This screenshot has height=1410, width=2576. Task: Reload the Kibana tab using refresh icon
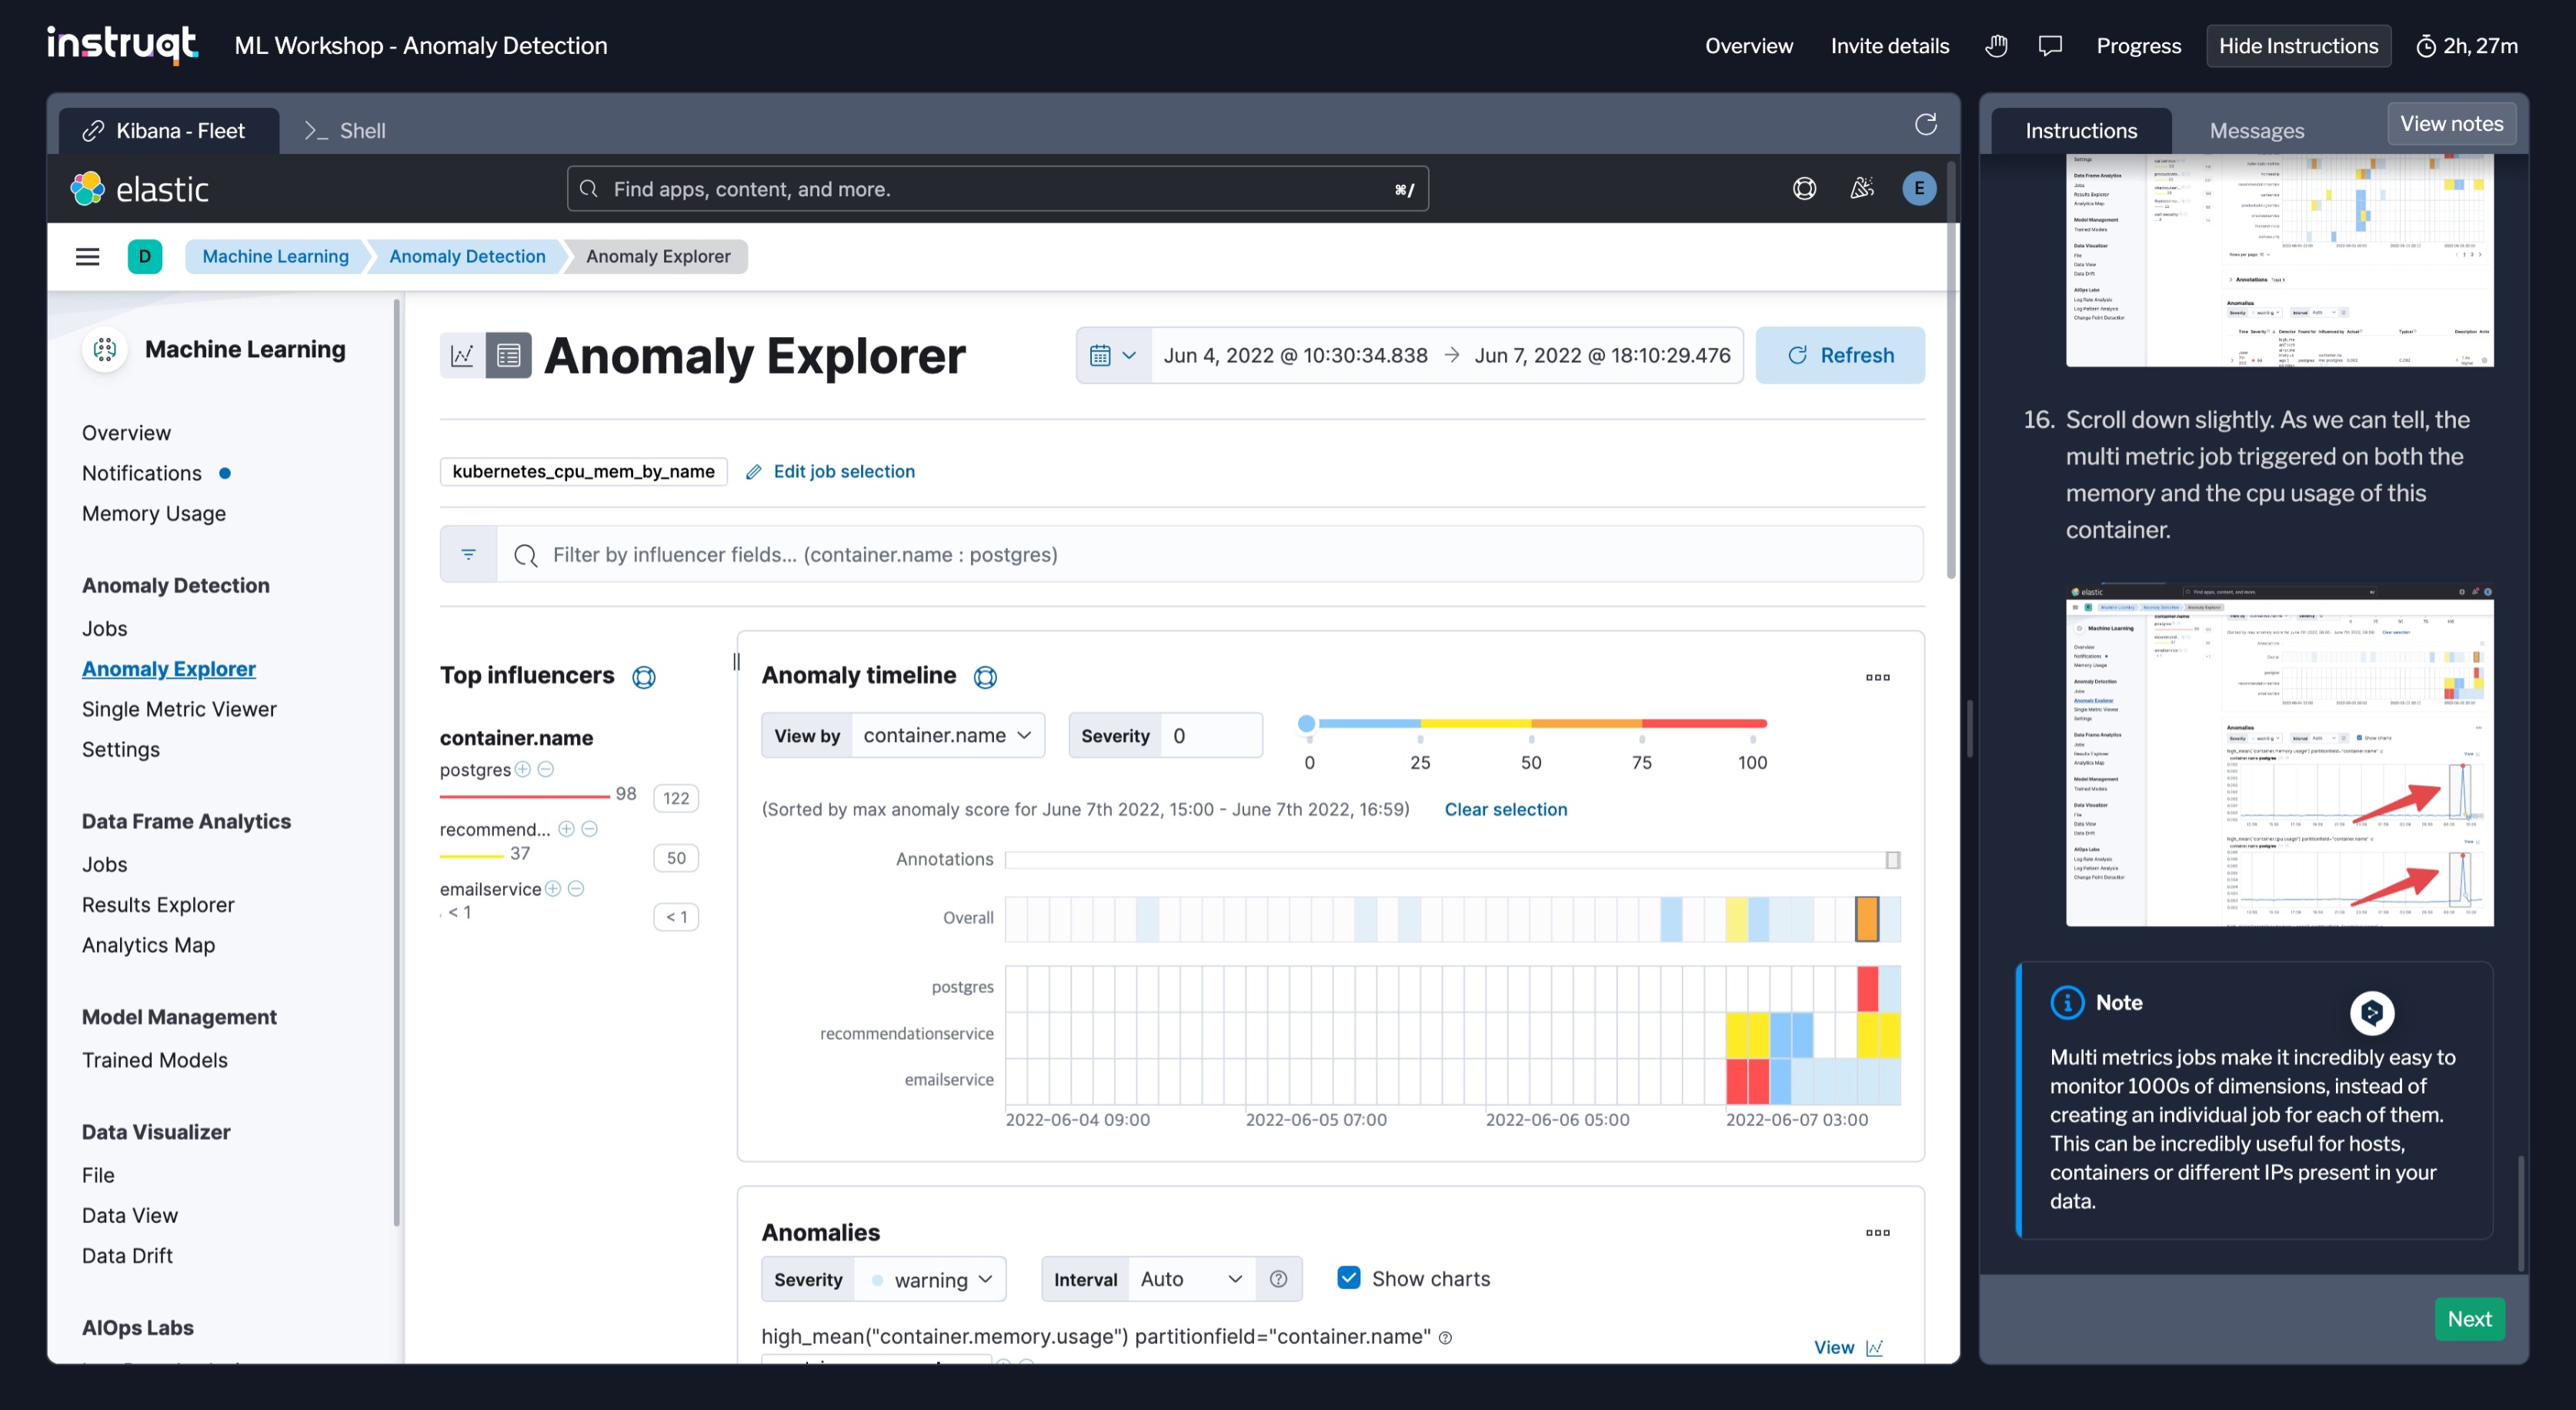(1925, 124)
